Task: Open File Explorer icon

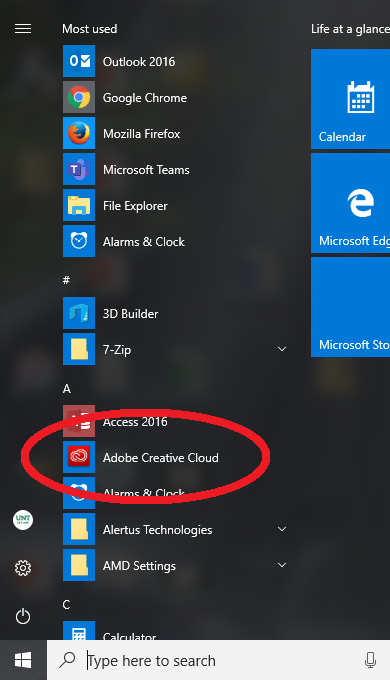Action: click(x=79, y=206)
